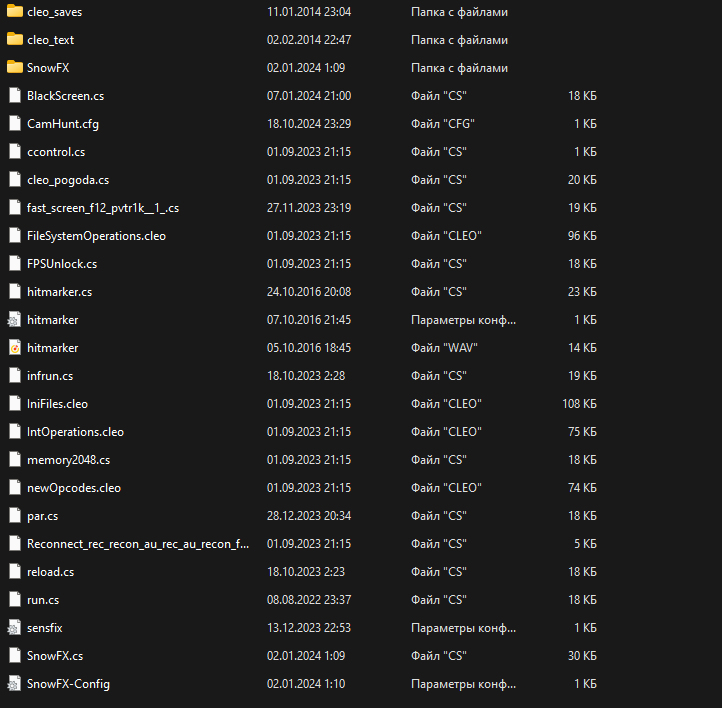Click the cleo_saves folder icon
722x708 pixels.
point(14,12)
